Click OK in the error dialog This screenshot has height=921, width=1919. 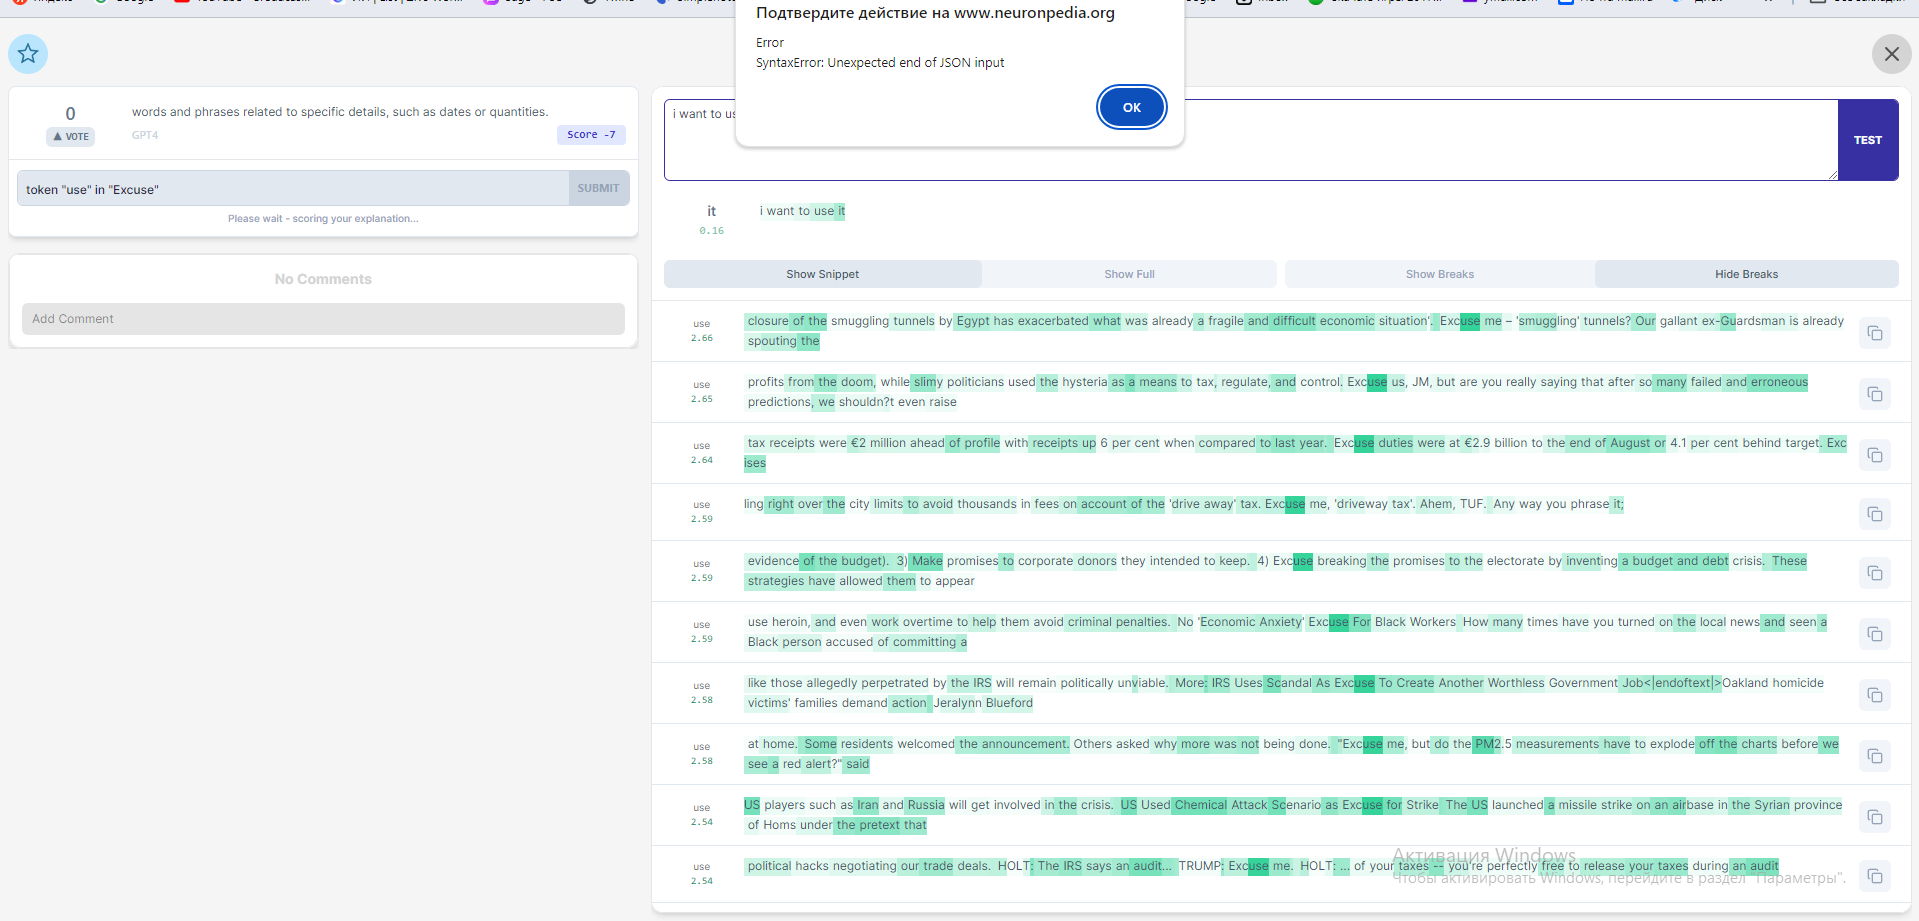(x=1131, y=107)
